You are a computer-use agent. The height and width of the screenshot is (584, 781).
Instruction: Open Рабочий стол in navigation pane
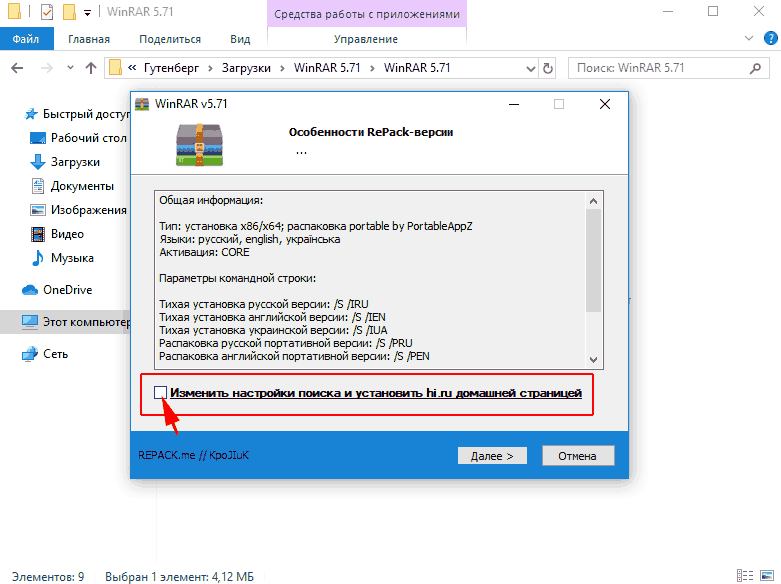tap(78, 138)
